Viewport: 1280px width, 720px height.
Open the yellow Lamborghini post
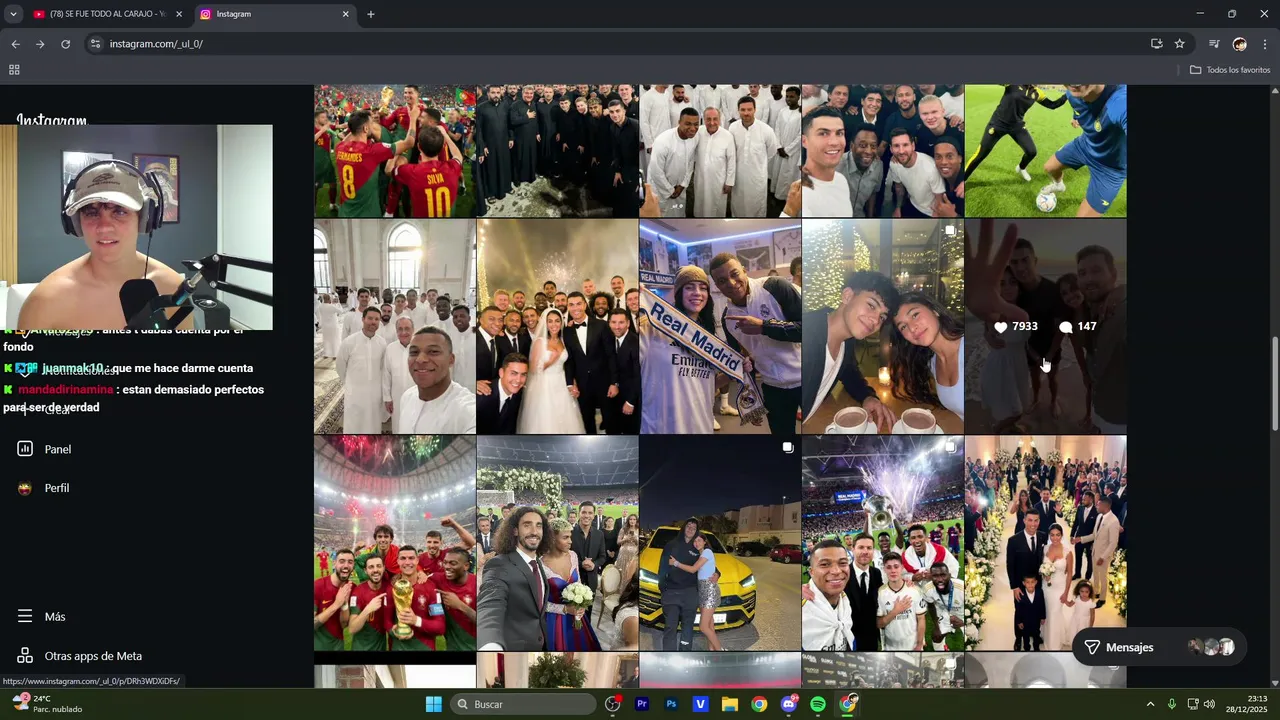pyautogui.click(x=720, y=543)
